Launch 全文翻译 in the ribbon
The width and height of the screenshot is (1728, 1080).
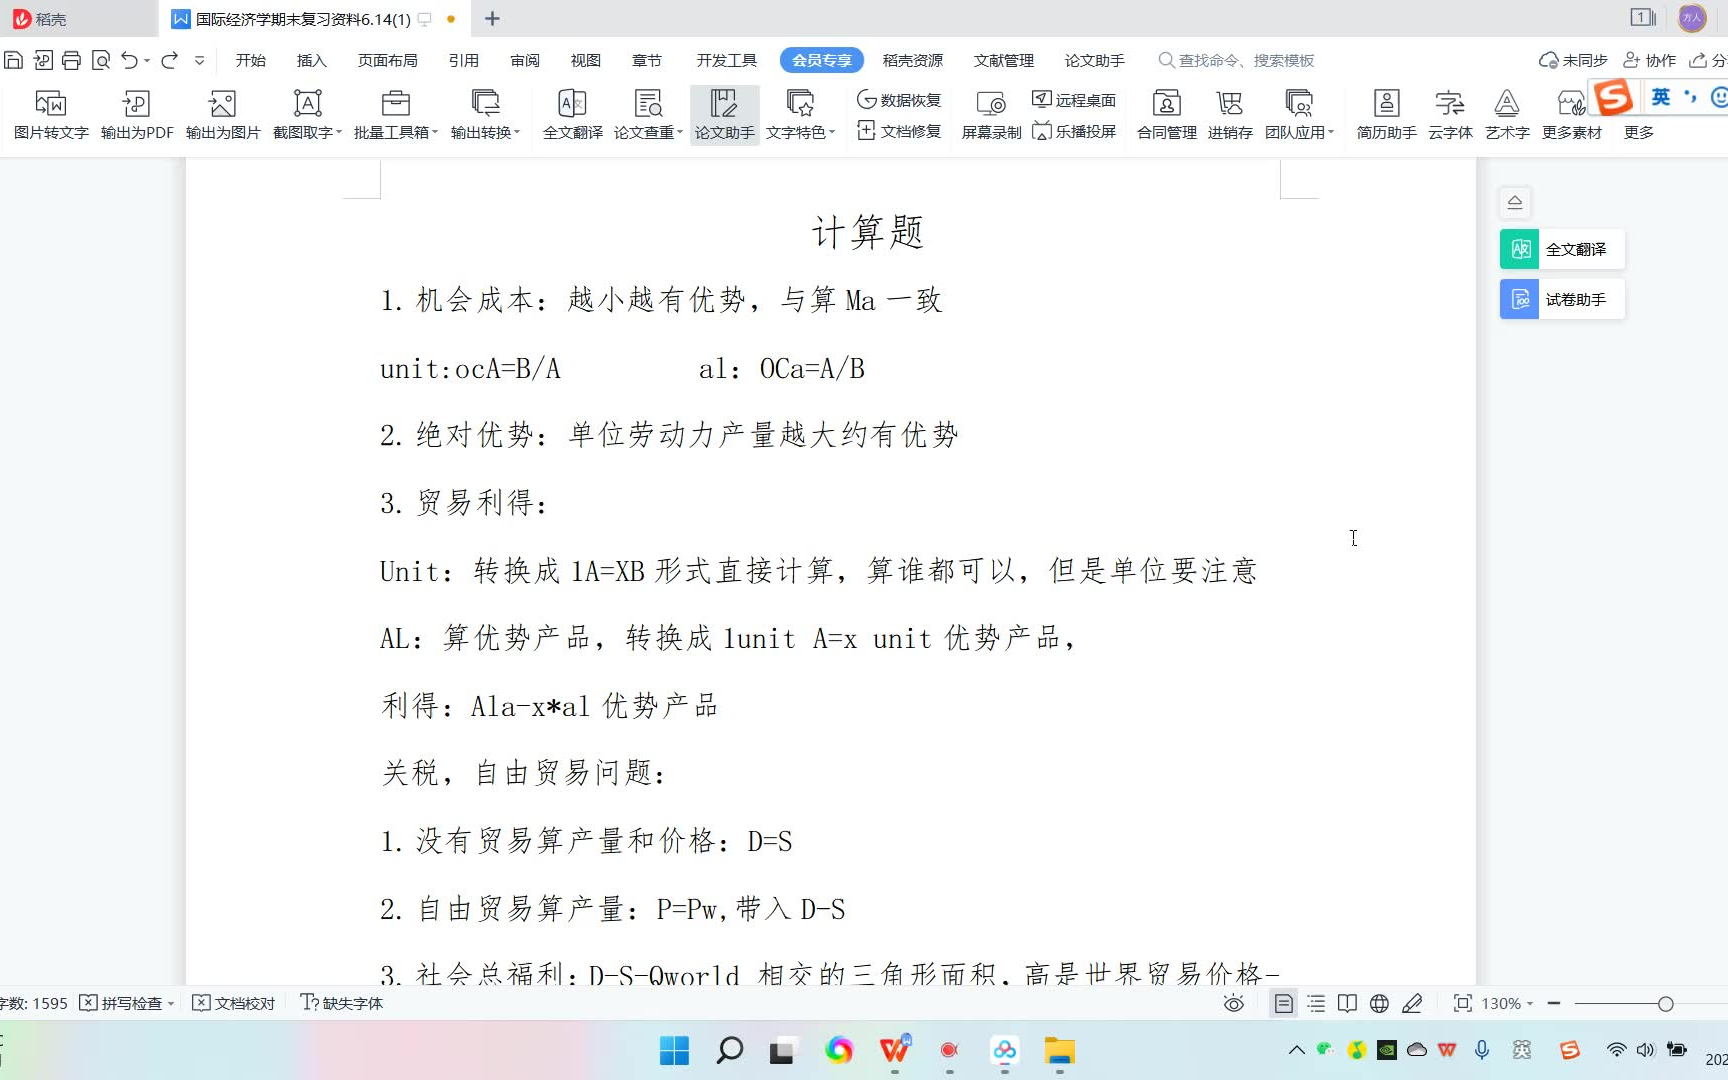[572, 115]
